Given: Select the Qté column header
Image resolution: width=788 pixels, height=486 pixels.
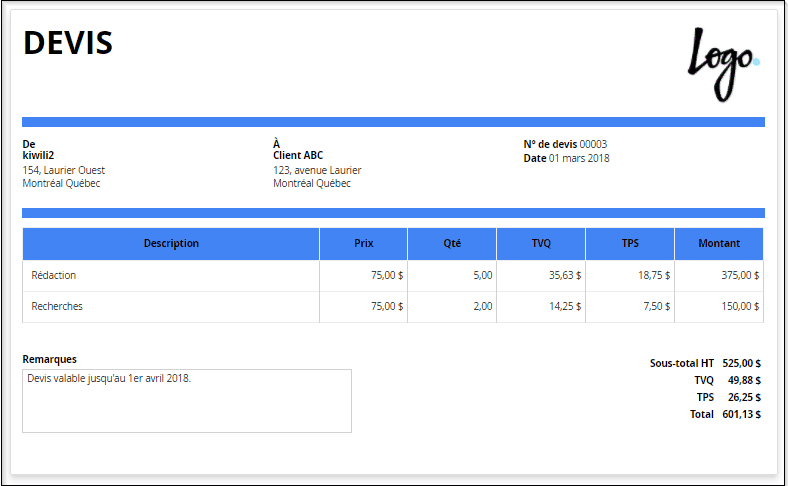Looking at the screenshot, I should click(x=452, y=243).
